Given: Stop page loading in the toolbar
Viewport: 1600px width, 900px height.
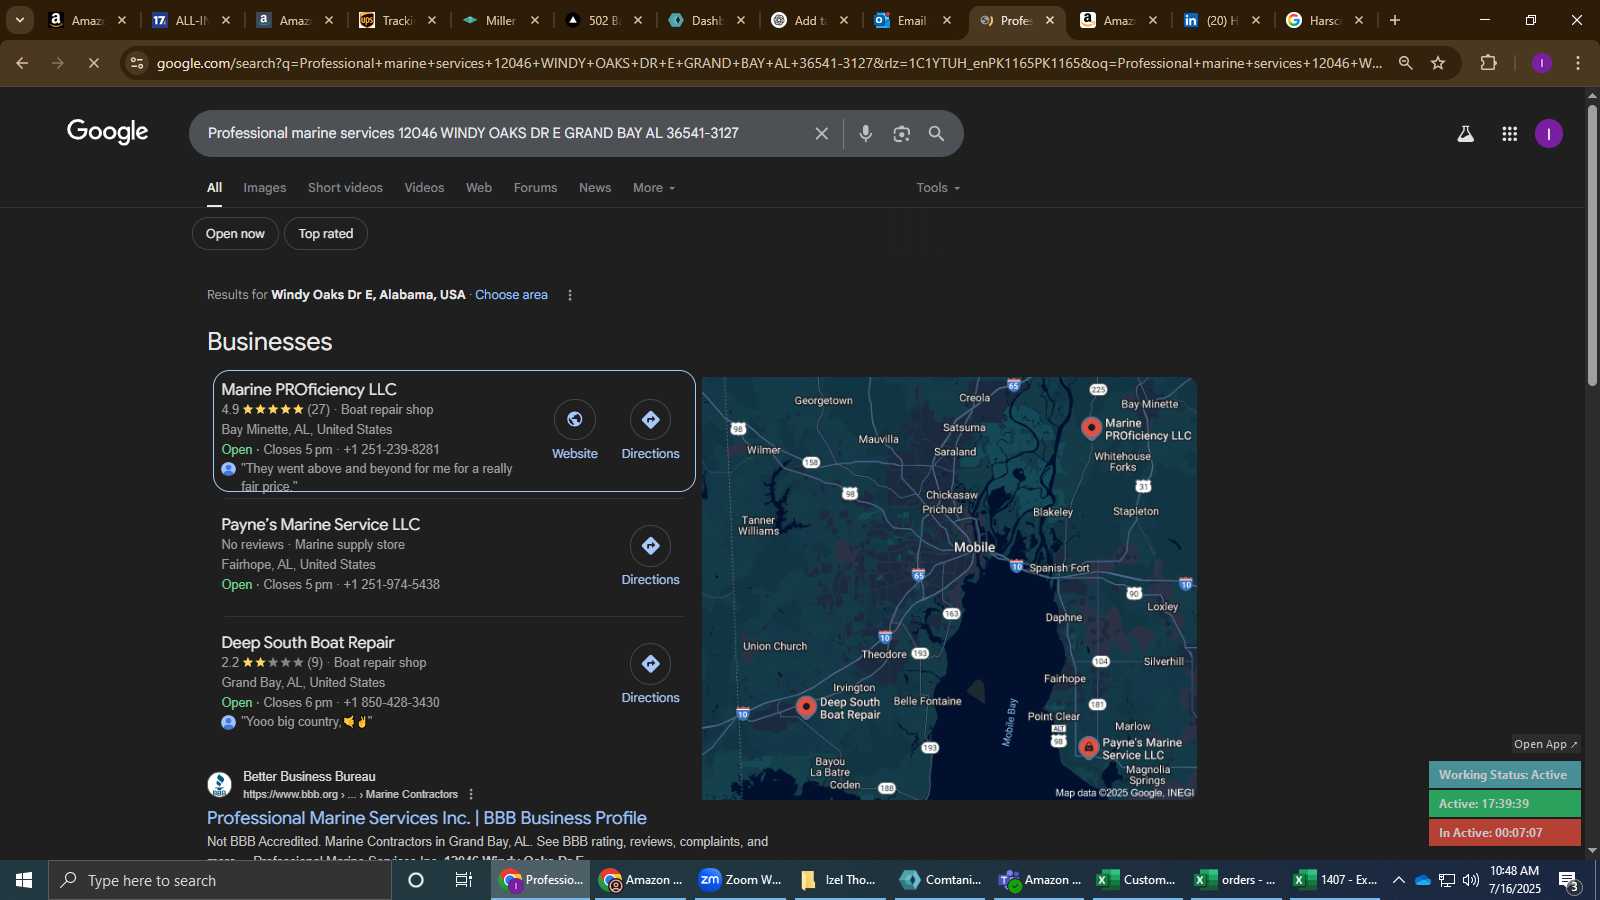Looking at the screenshot, I should point(93,63).
